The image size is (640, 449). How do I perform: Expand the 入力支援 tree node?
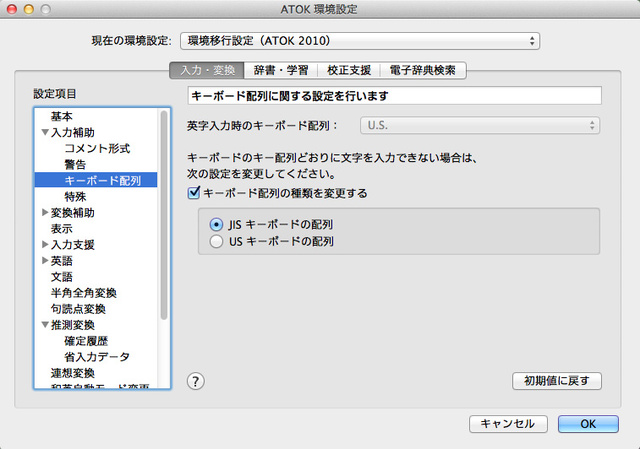(x=45, y=245)
